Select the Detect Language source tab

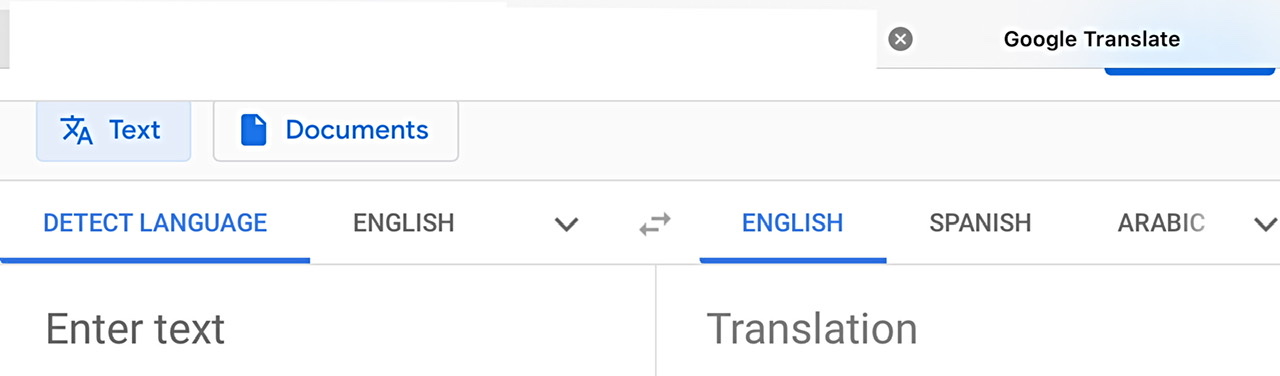155,222
